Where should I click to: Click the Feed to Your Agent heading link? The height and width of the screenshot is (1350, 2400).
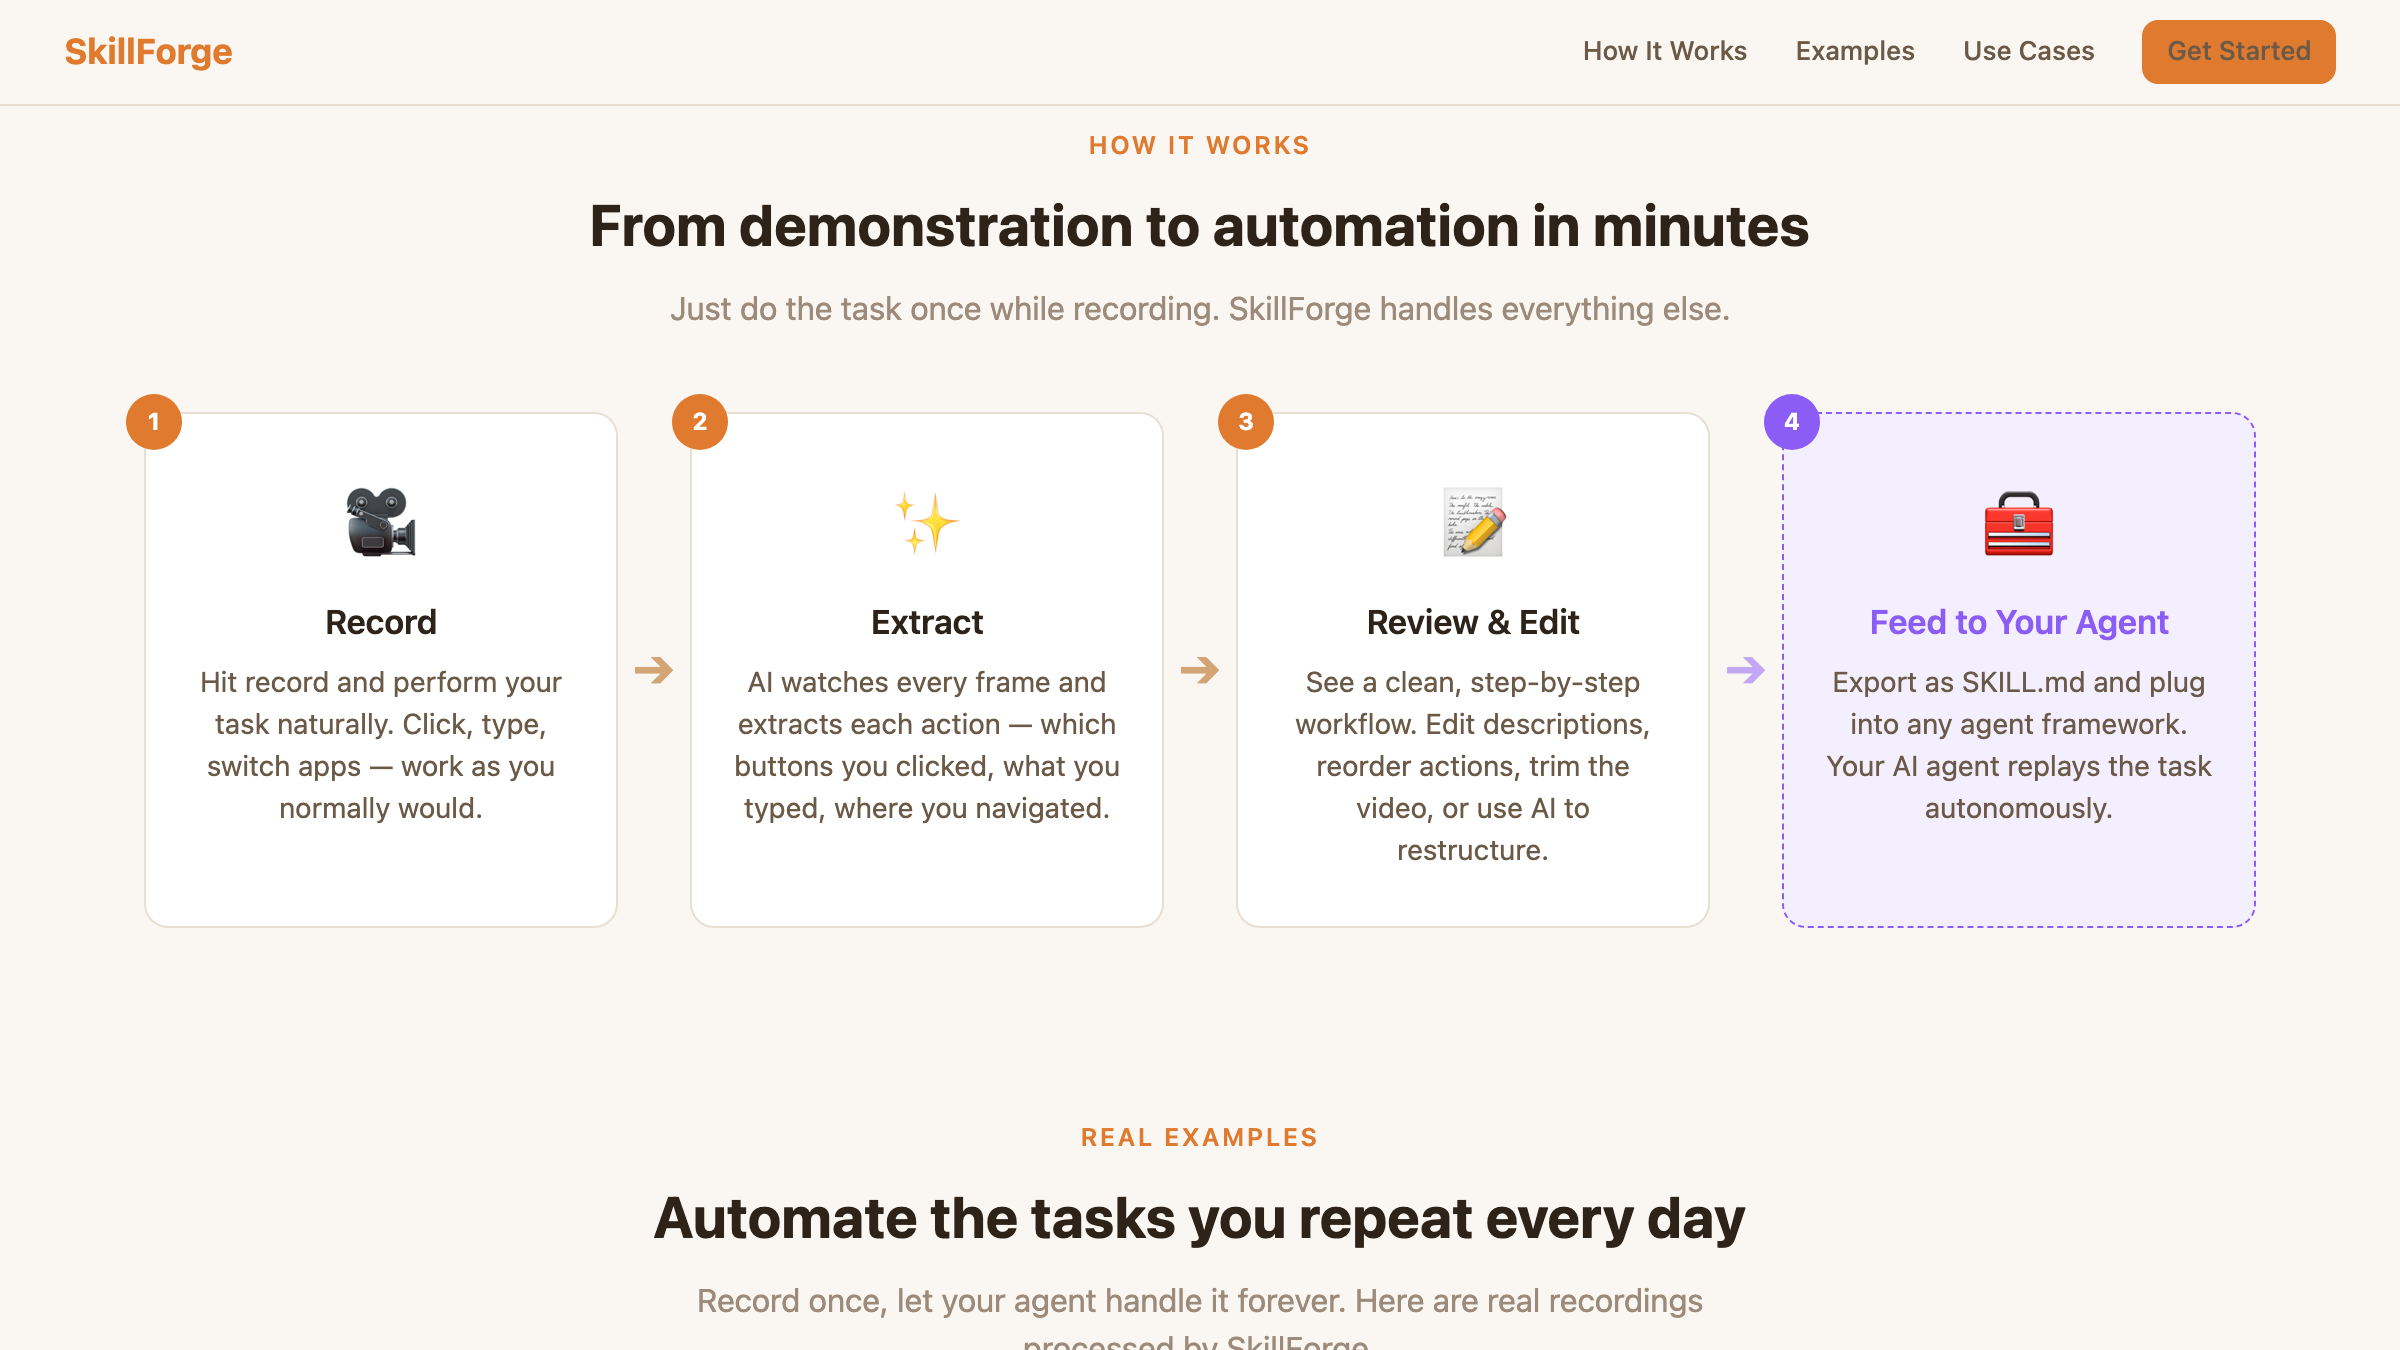coord(2019,621)
